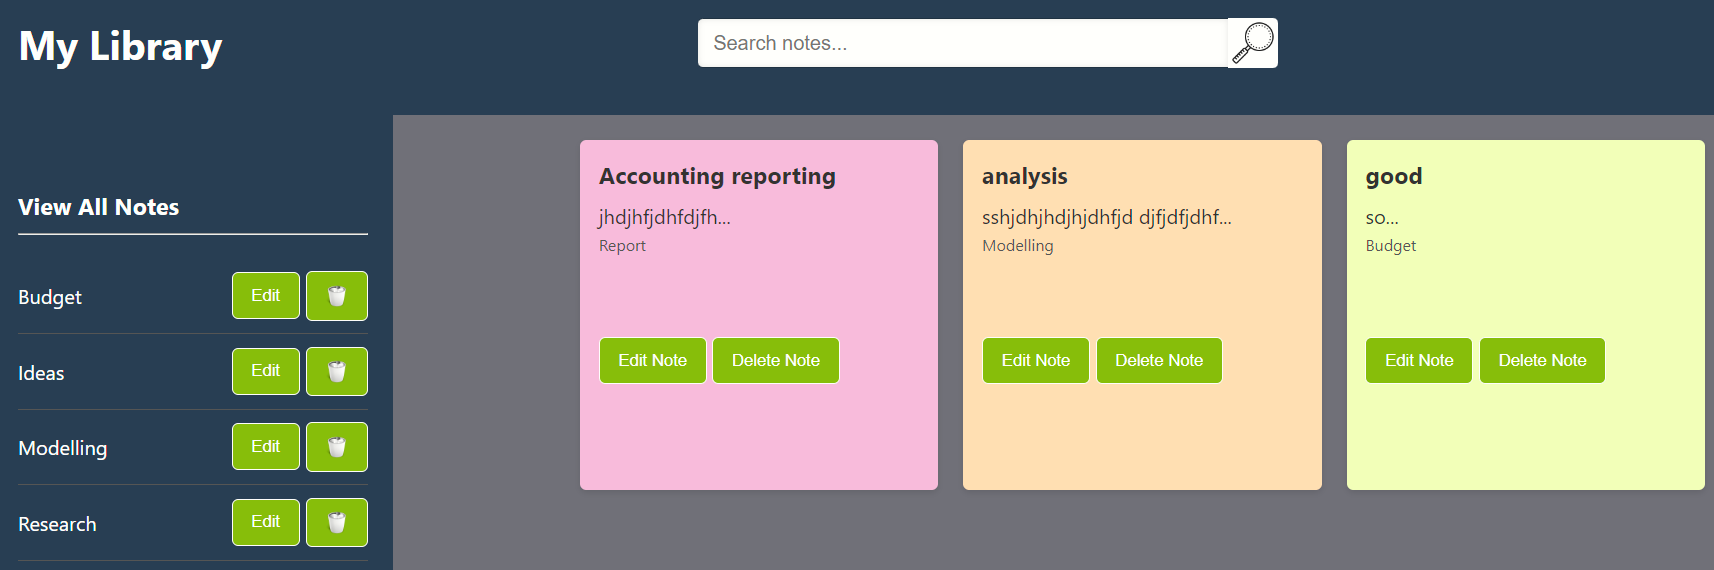This screenshot has height=570, width=1714.
Task: Delete the Accounting reporting note
Action: click(x=775, y=360)
